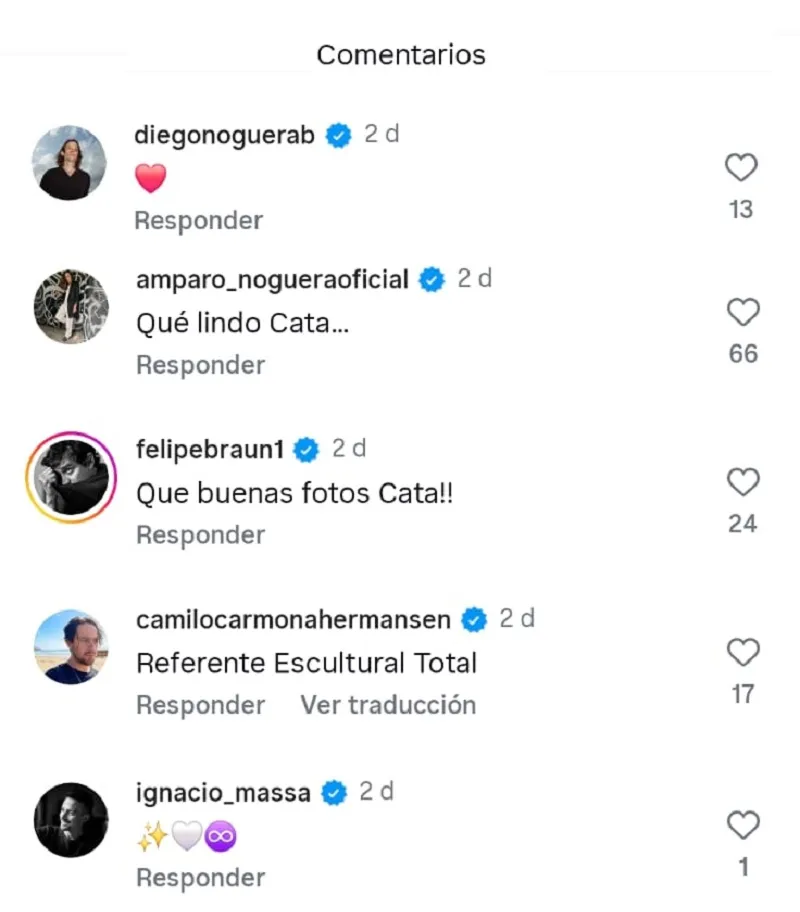Screen dimensions: 800x912
Task: Open username diegonoguerab
Action: 225,135
